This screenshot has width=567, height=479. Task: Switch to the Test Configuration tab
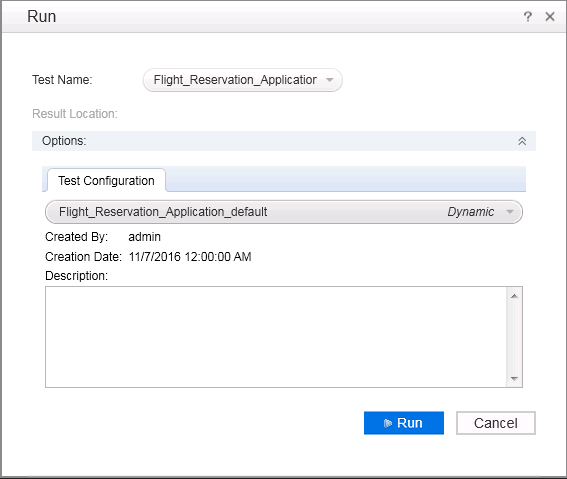pos(106,180)
